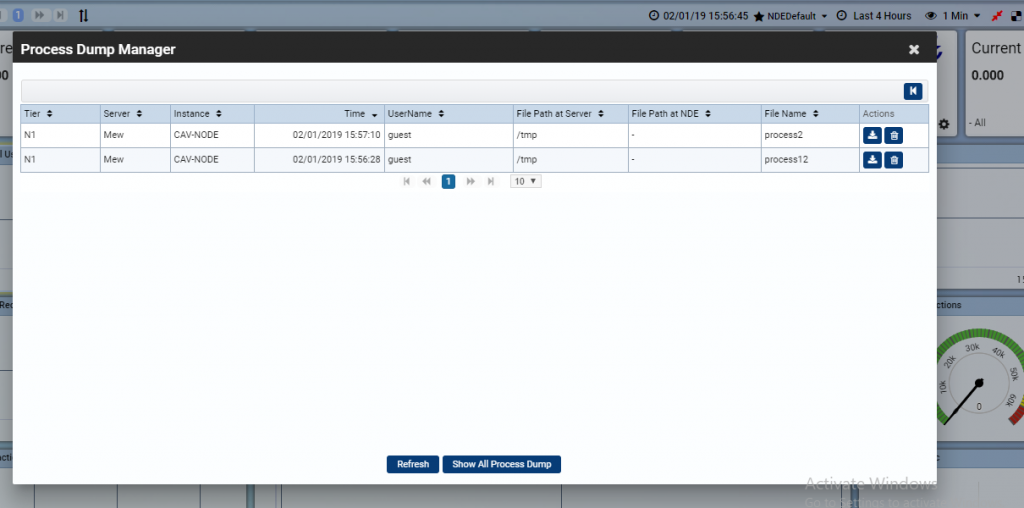1024x508 pixels.
Task: Click the Refresh button
Action: (413, 464)
